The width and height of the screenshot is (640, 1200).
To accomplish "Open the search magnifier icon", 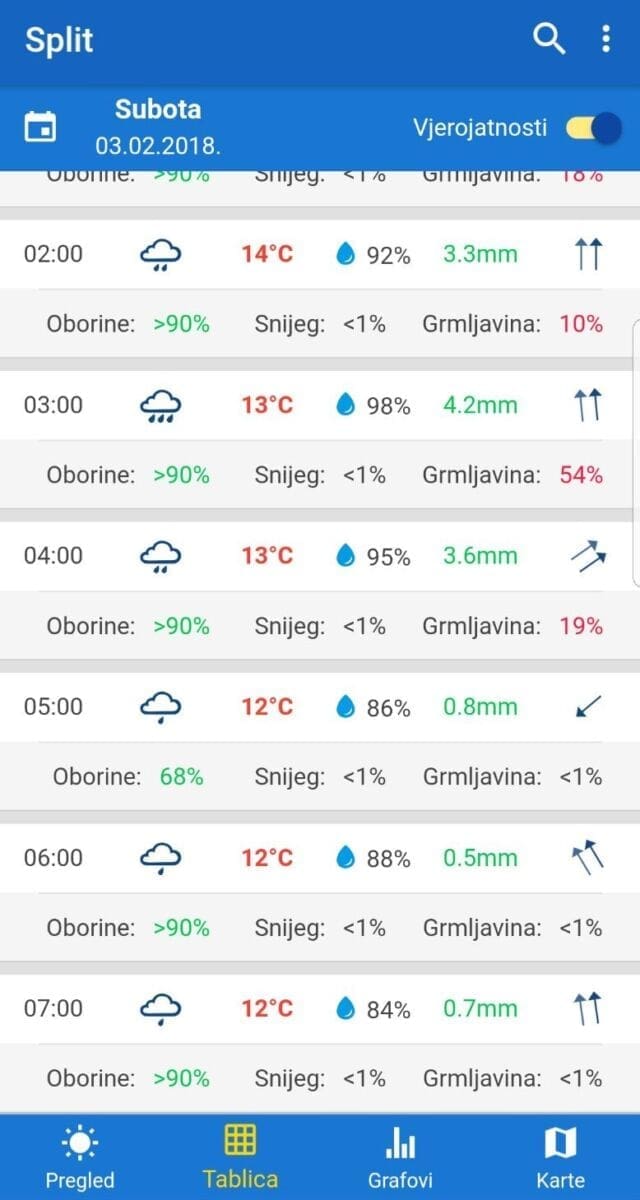I will 549,39.
